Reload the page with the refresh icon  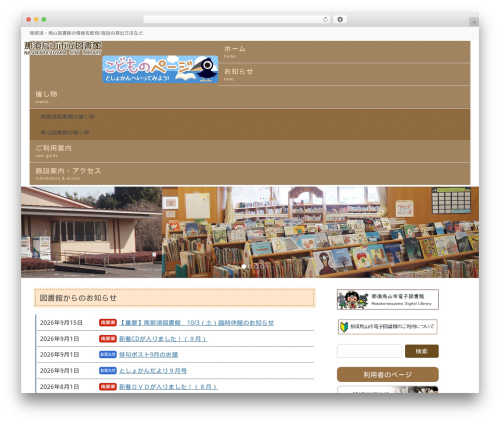(x=325, y=19)
